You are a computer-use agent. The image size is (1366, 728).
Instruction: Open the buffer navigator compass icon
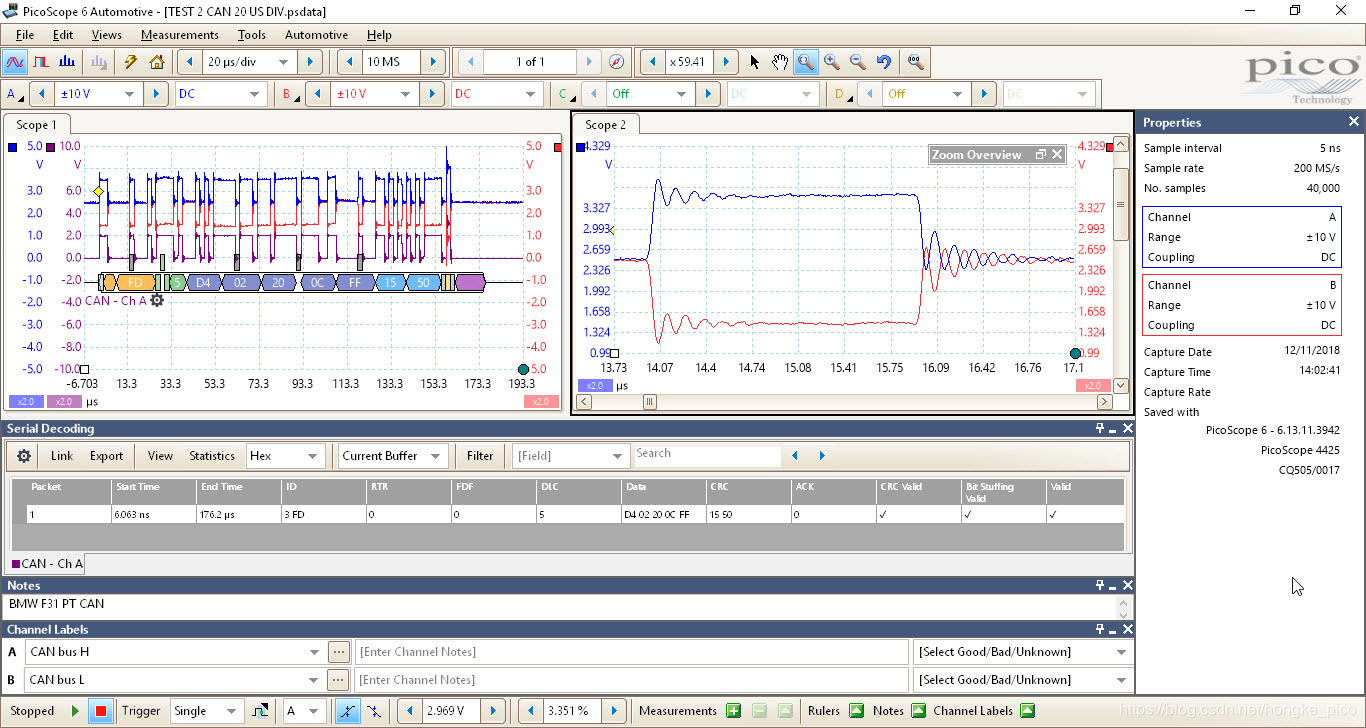[x=617, y=62]
